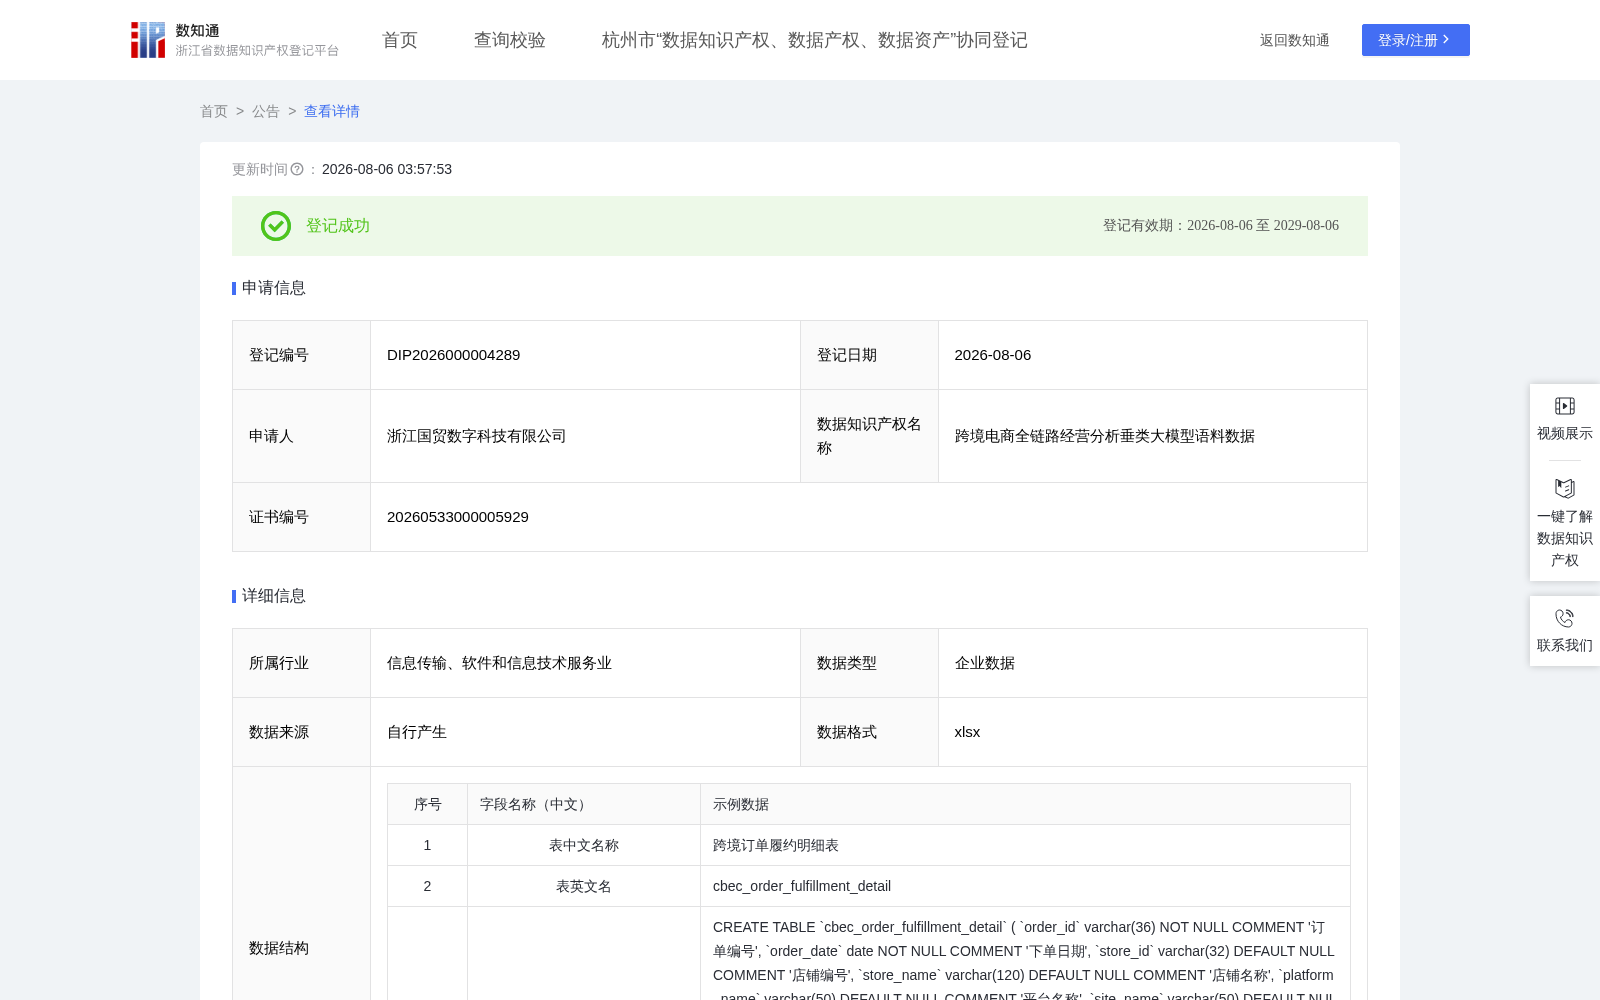Click the green 登记成功 checkmark icon
This screenshot has height=1000, width=1600.
coord(276,226)
